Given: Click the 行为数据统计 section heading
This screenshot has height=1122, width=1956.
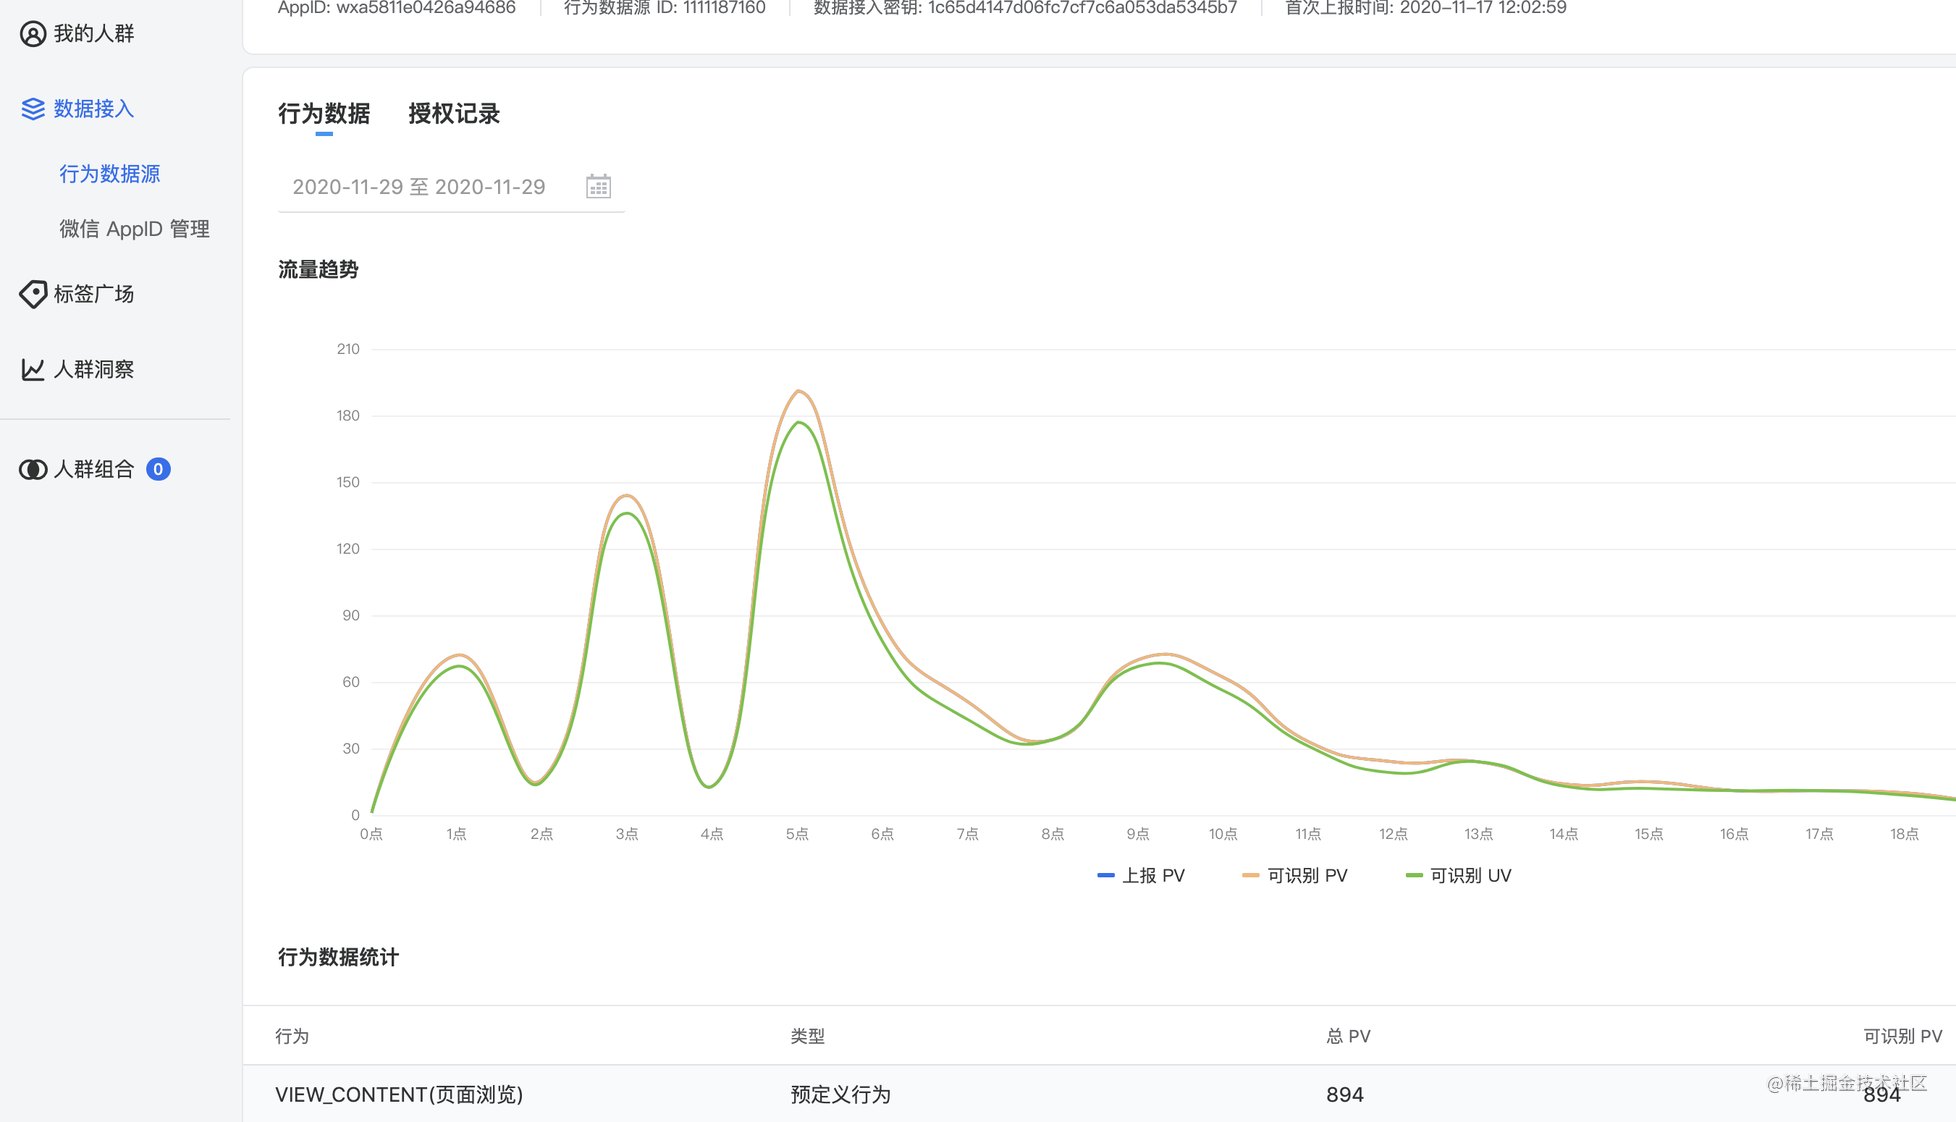Looking at the screenshot, I should [x=338, y=958].
